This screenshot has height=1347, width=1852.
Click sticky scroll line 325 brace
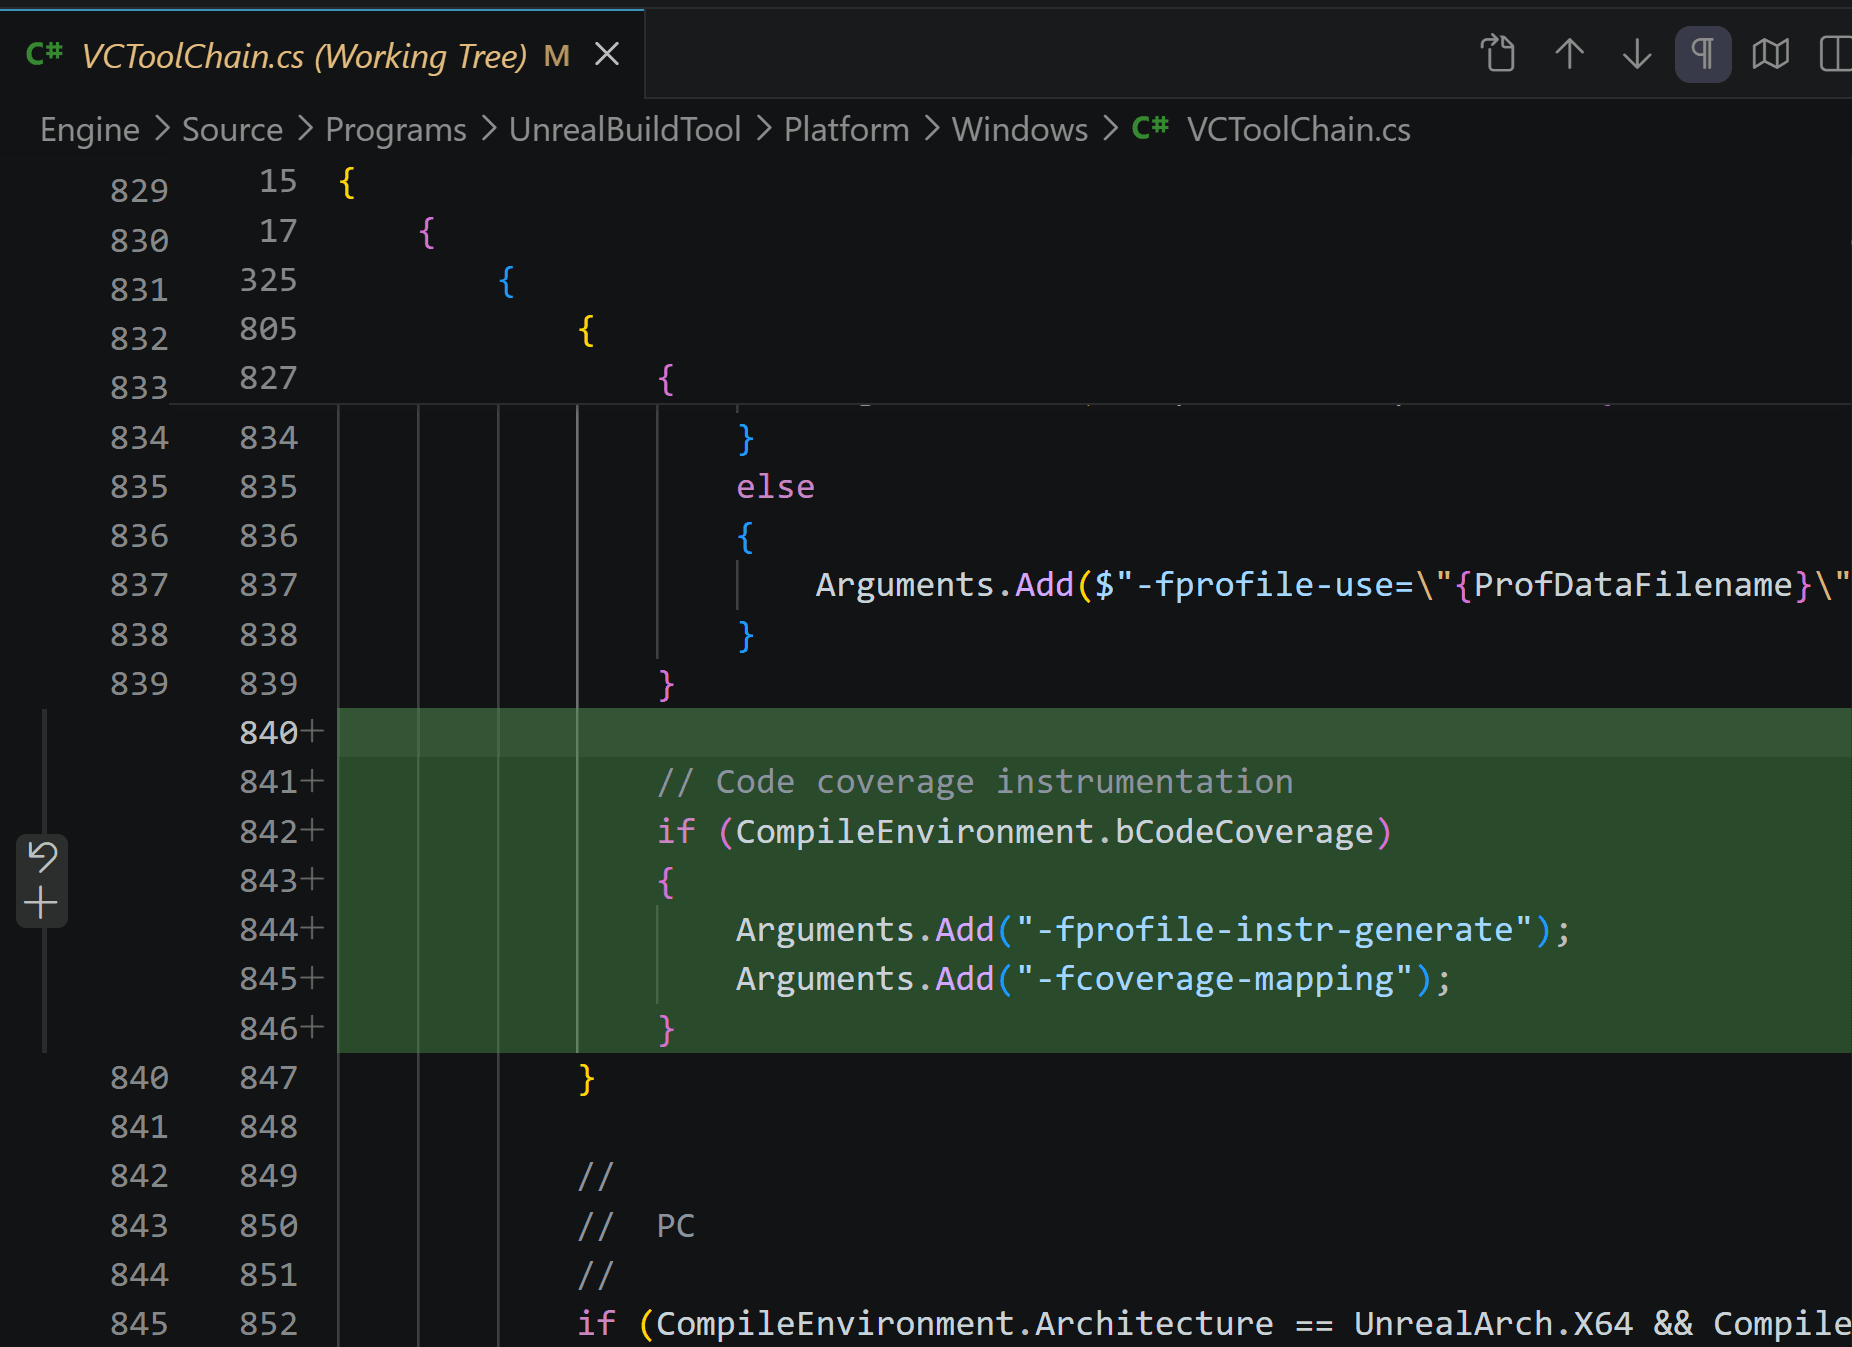pyautogui.click(x=506, y=282)
